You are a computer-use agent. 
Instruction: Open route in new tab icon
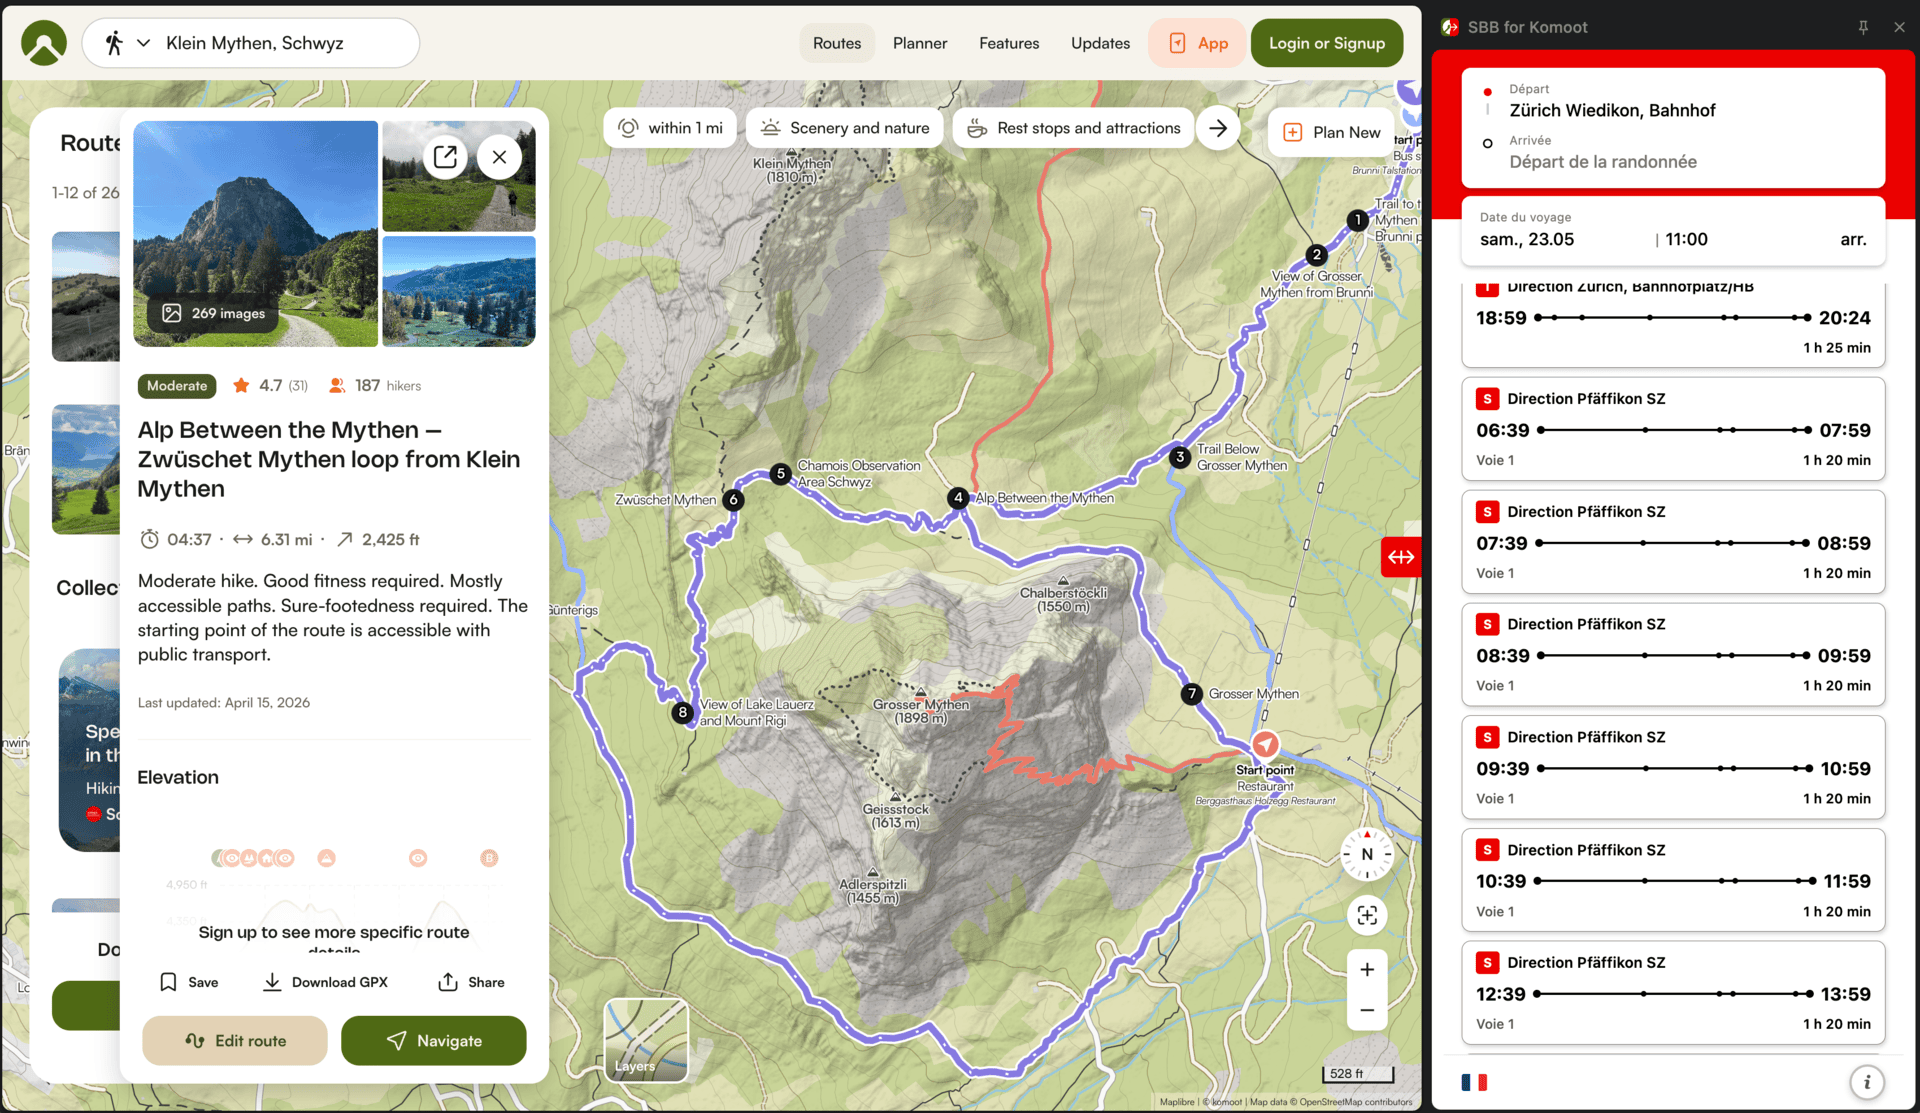point(446,157)
